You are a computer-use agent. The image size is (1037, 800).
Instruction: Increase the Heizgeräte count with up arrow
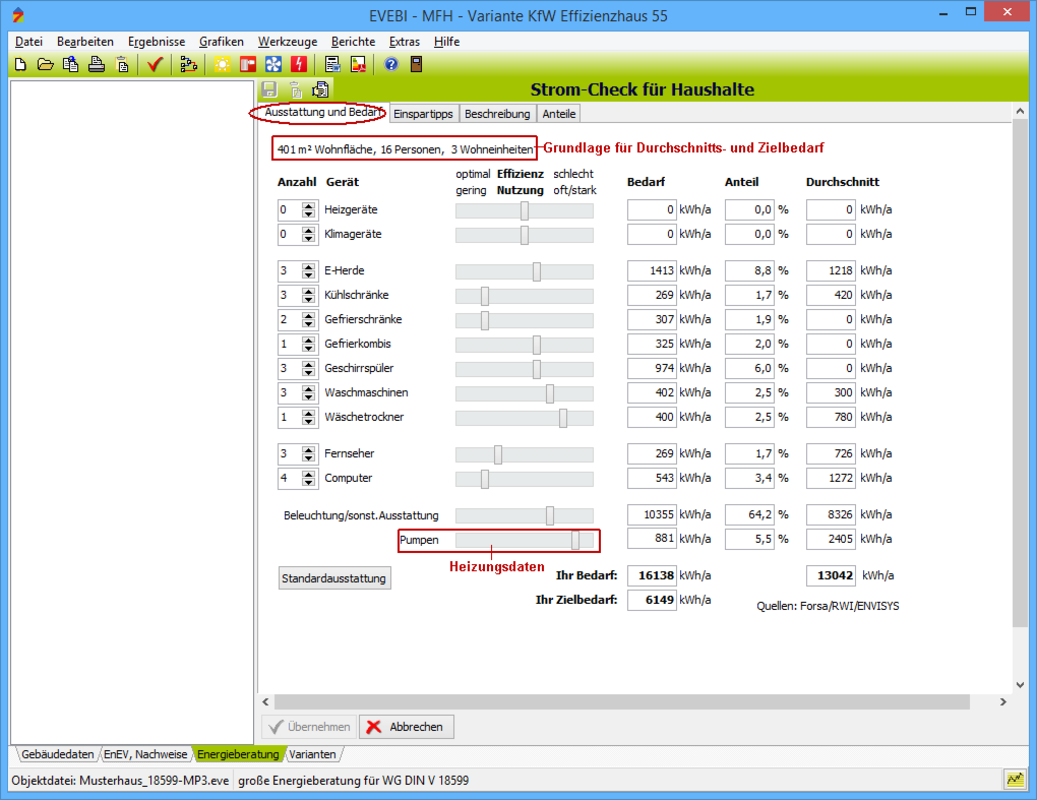[x=309, y=206]
